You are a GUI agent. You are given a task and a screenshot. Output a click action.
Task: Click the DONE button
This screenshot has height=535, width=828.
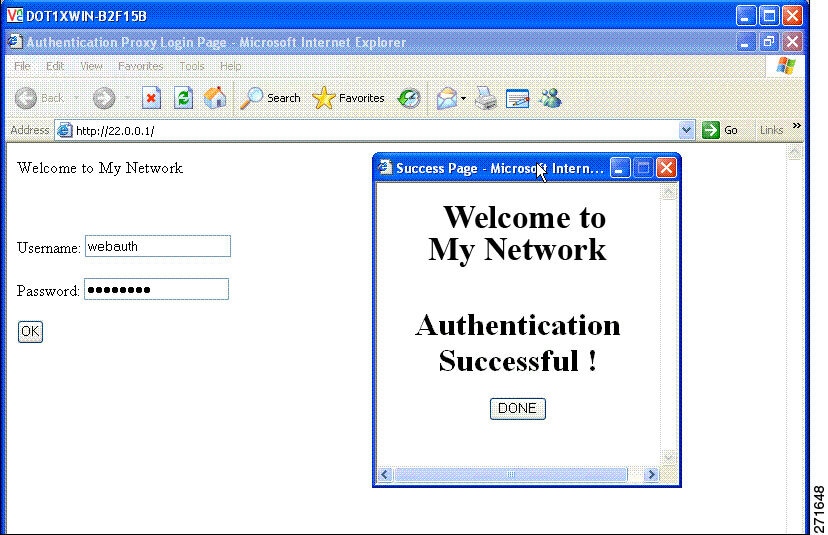pos(518,408)
